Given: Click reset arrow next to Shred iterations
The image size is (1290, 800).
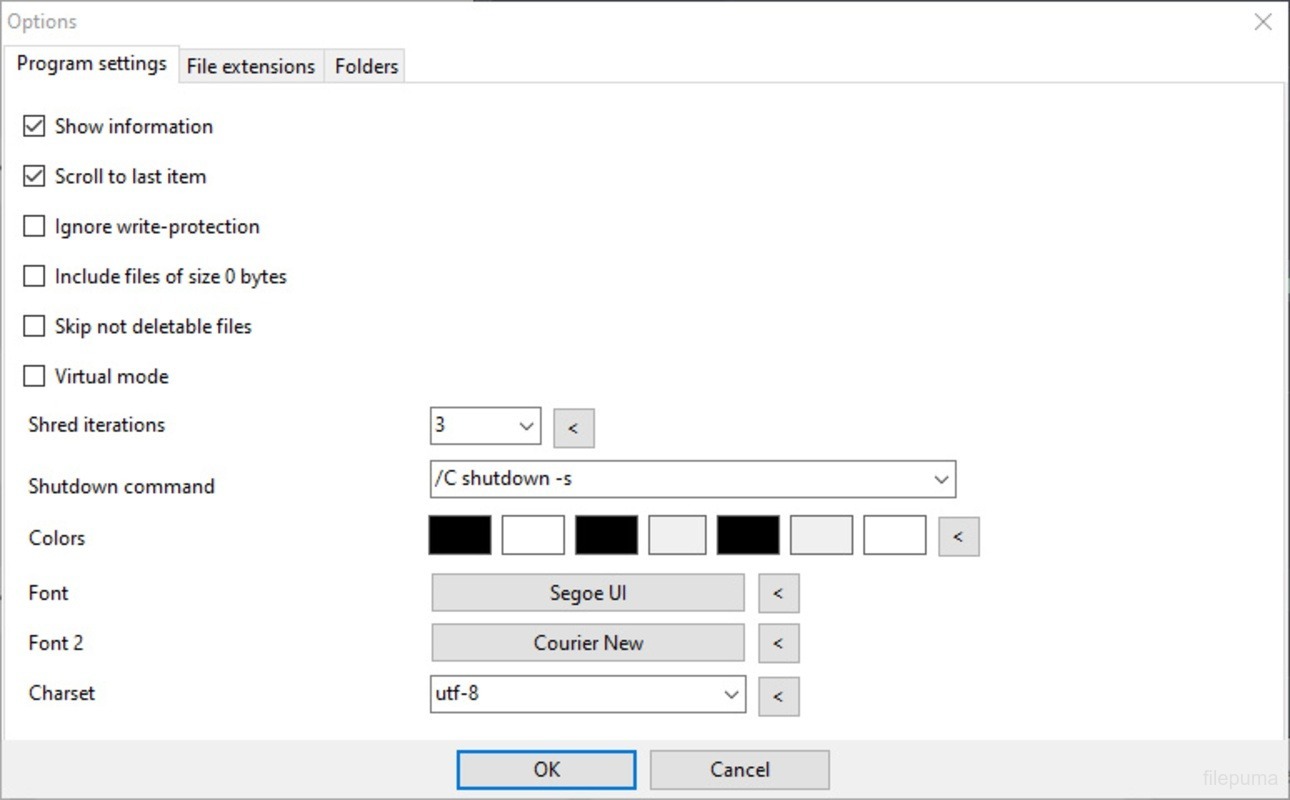Looking at the screenshot, I should coord(573,428).
